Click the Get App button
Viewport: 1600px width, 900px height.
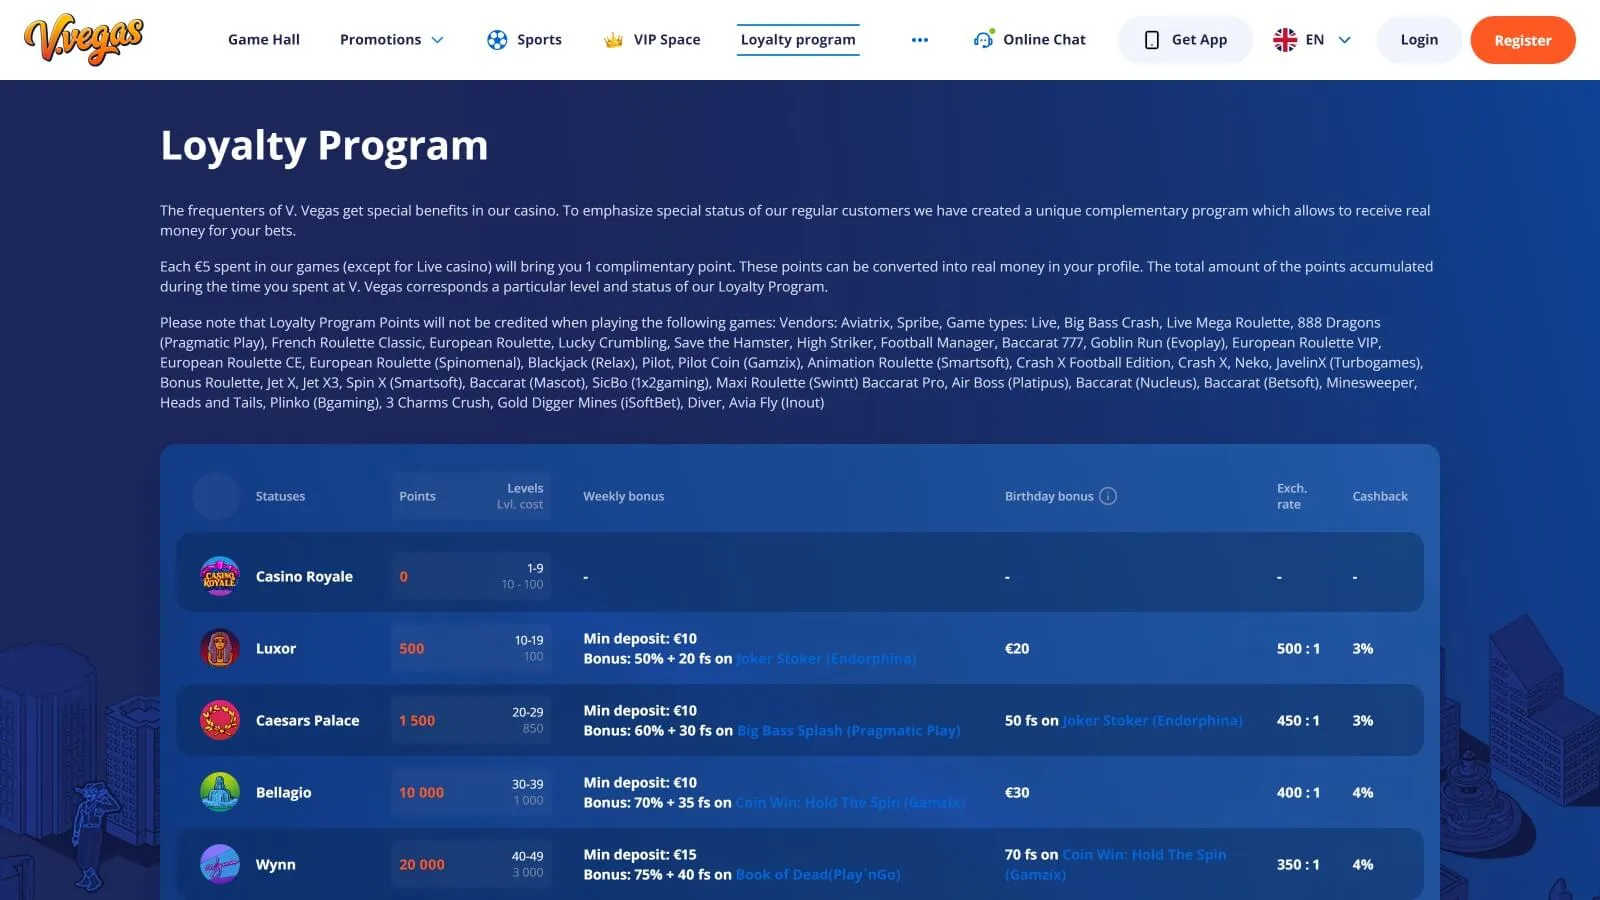[x=1185, y=40]
